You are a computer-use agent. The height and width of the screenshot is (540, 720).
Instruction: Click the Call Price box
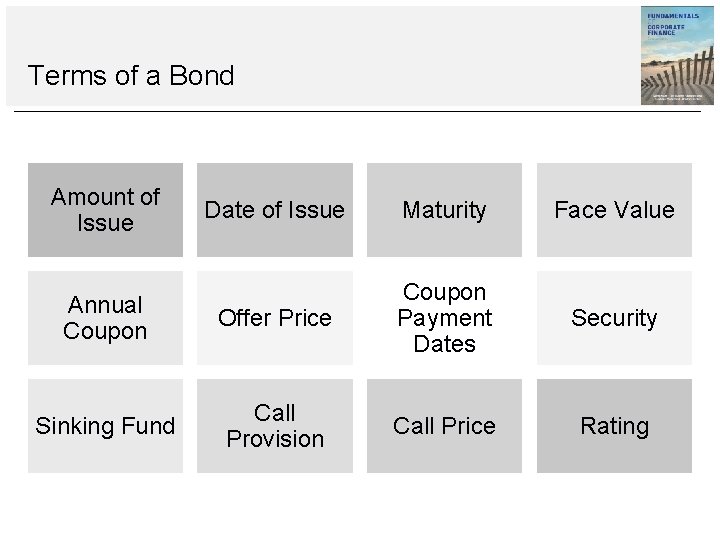[x=444, y=426]
